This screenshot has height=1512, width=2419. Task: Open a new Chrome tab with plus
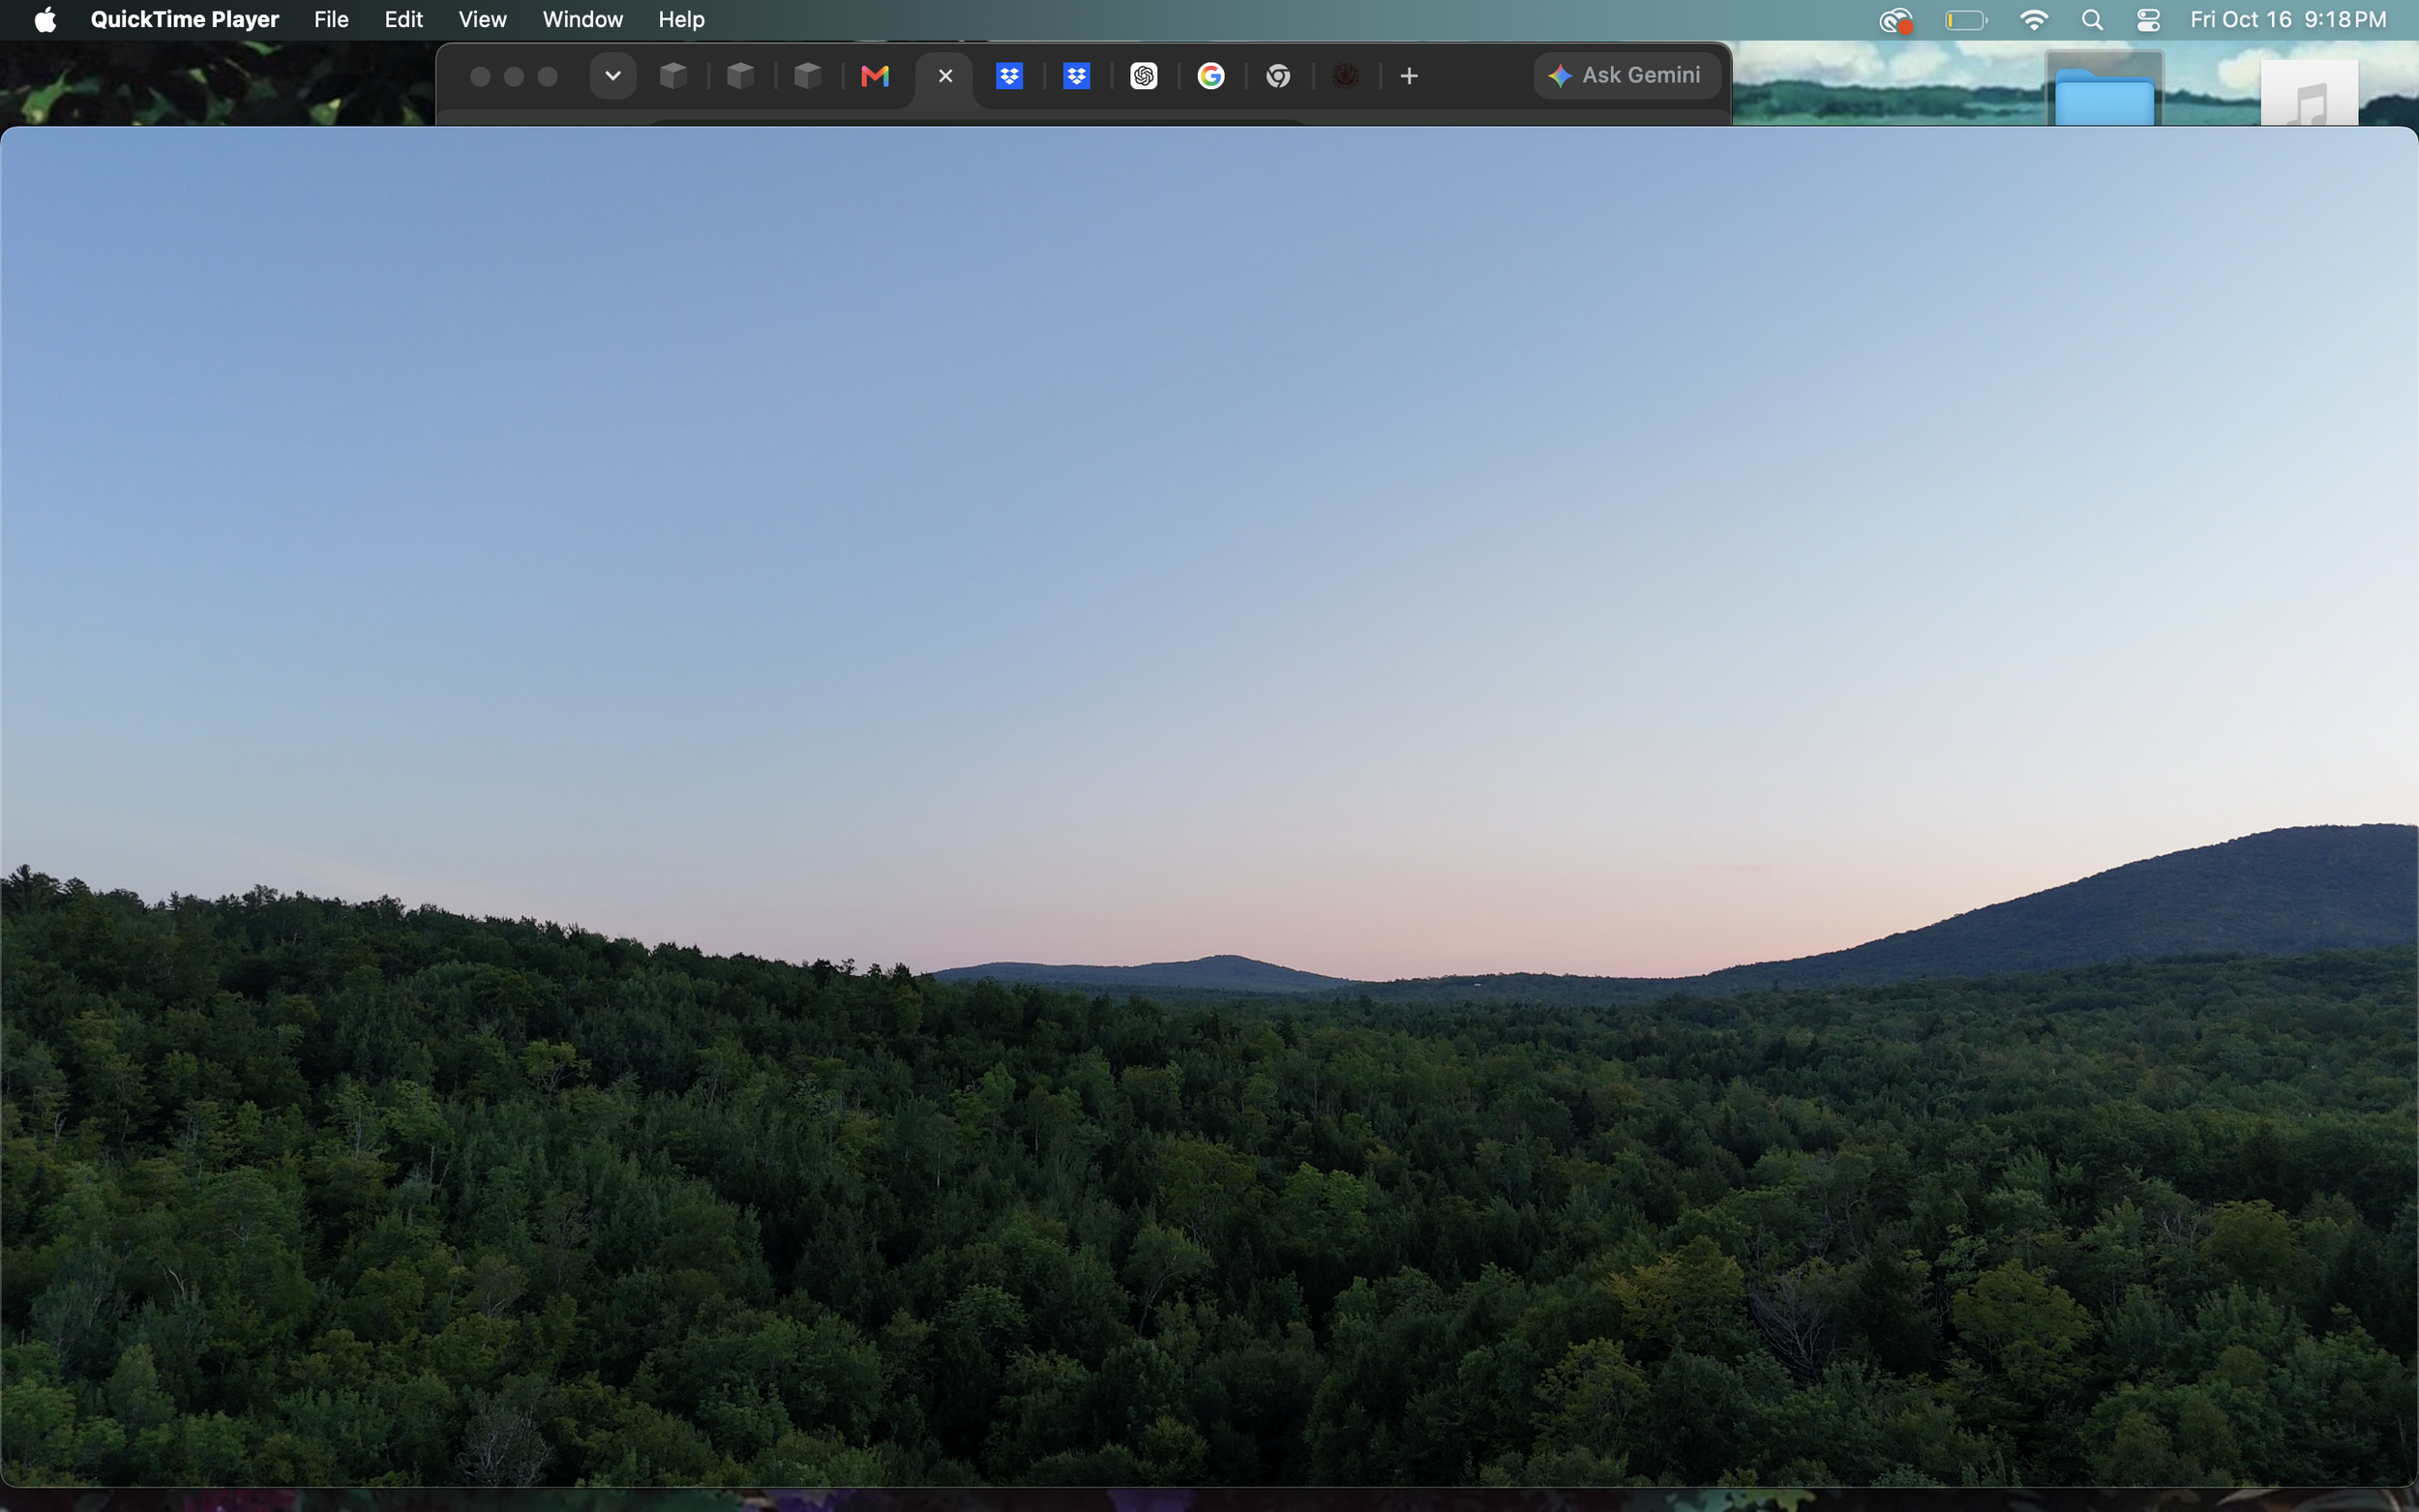[x=1409, y=76]
